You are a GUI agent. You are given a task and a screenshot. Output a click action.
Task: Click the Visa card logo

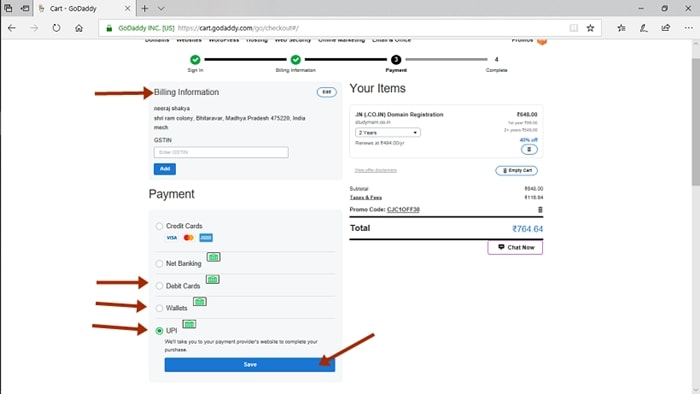point(171,238)
